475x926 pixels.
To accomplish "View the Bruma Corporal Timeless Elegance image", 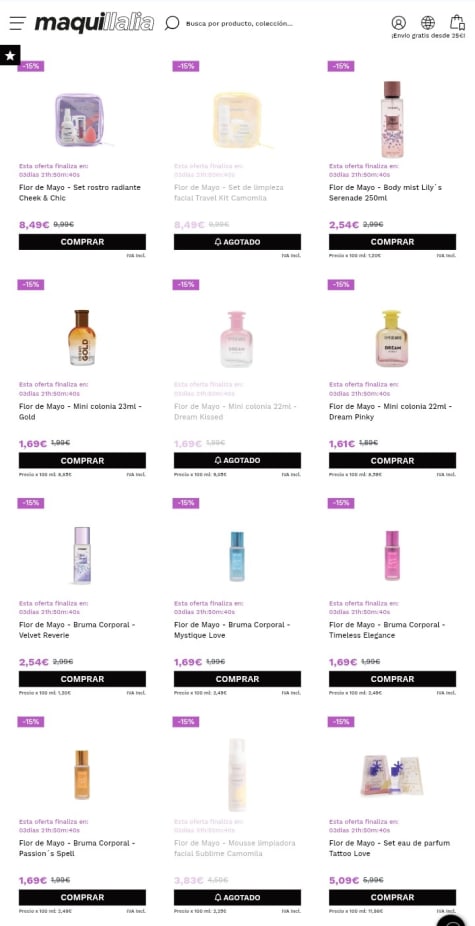I will pyautogui.click(x=392, y=556).
